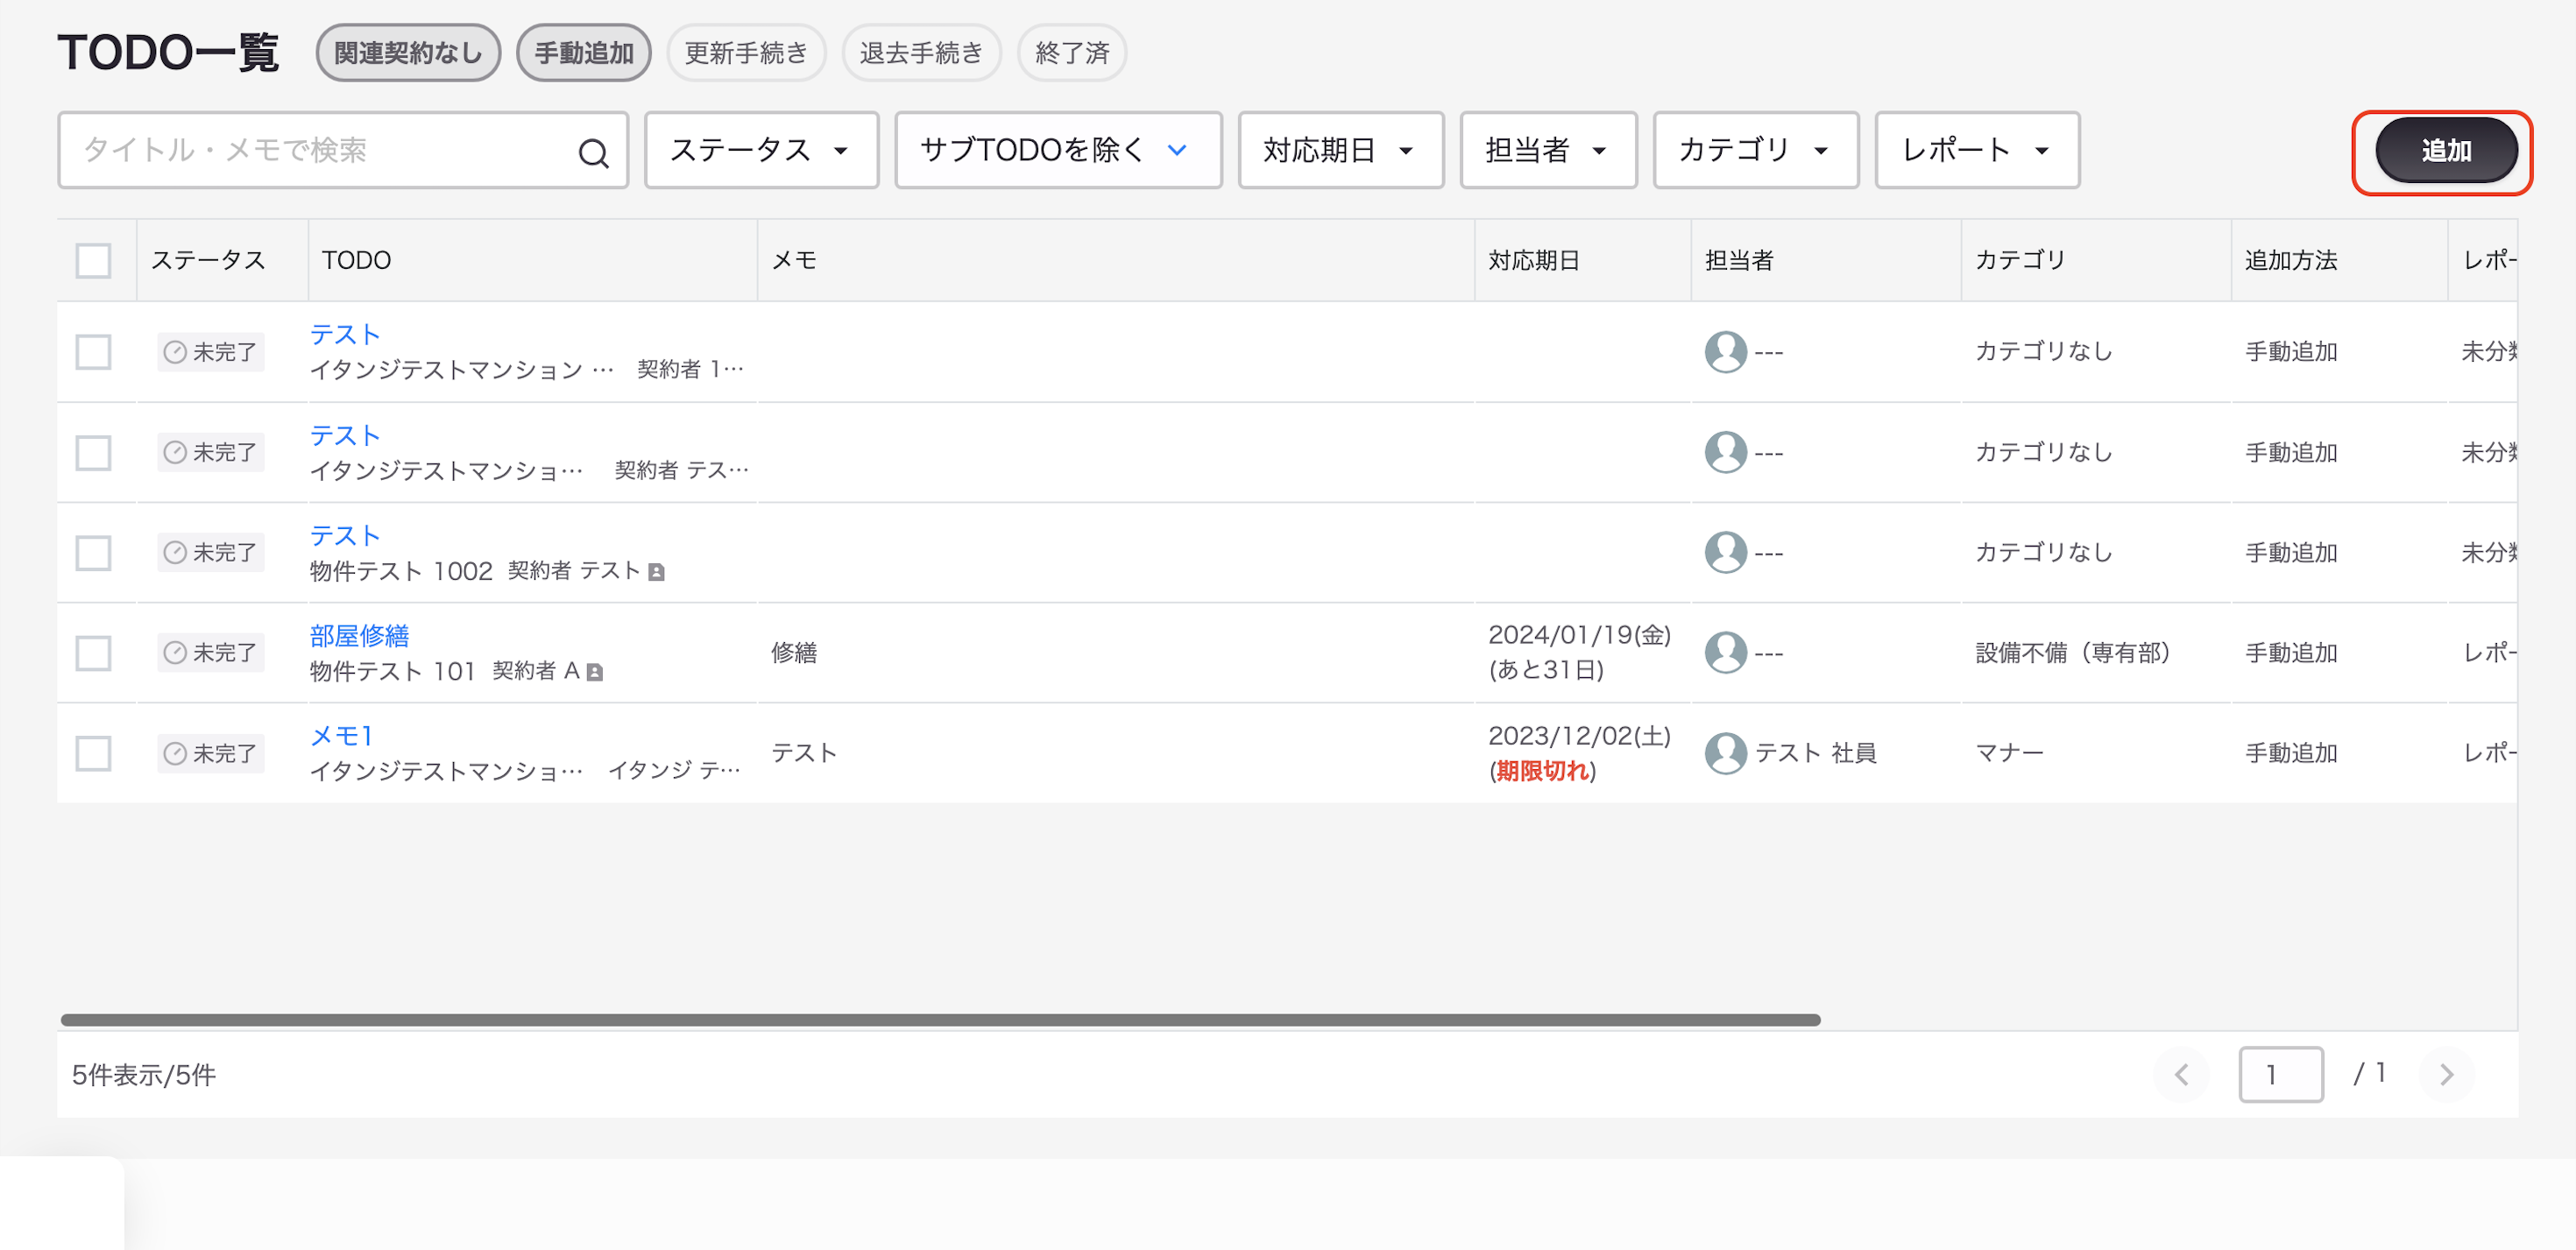The width and height of the screenshot is (2576, 1250).
Task: Toggle the select-all checkbox in header
Action: coord(93,260)
